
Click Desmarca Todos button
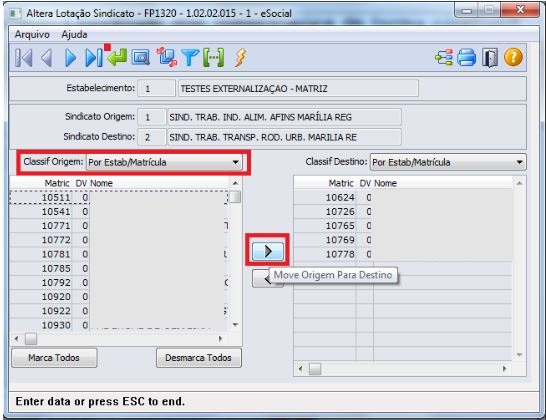(x=198, y=358)
